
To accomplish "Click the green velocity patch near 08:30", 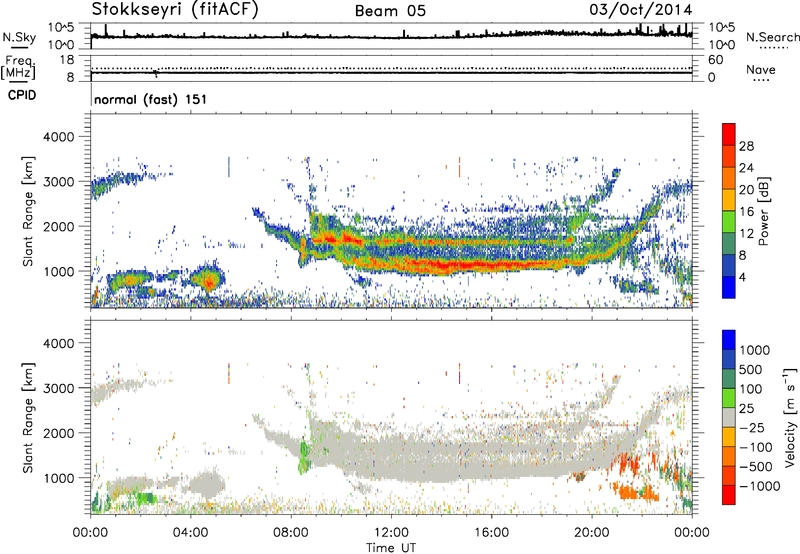I will pos(305,456).
